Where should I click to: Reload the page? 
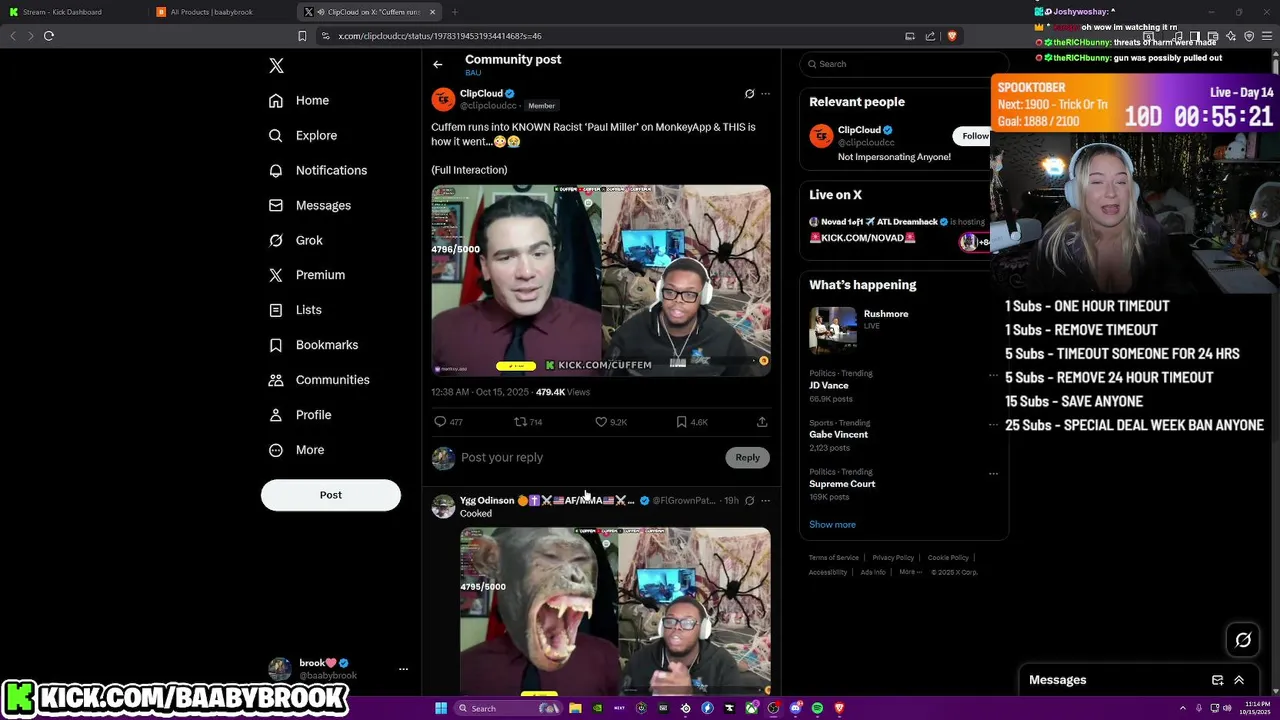[48, 36]
